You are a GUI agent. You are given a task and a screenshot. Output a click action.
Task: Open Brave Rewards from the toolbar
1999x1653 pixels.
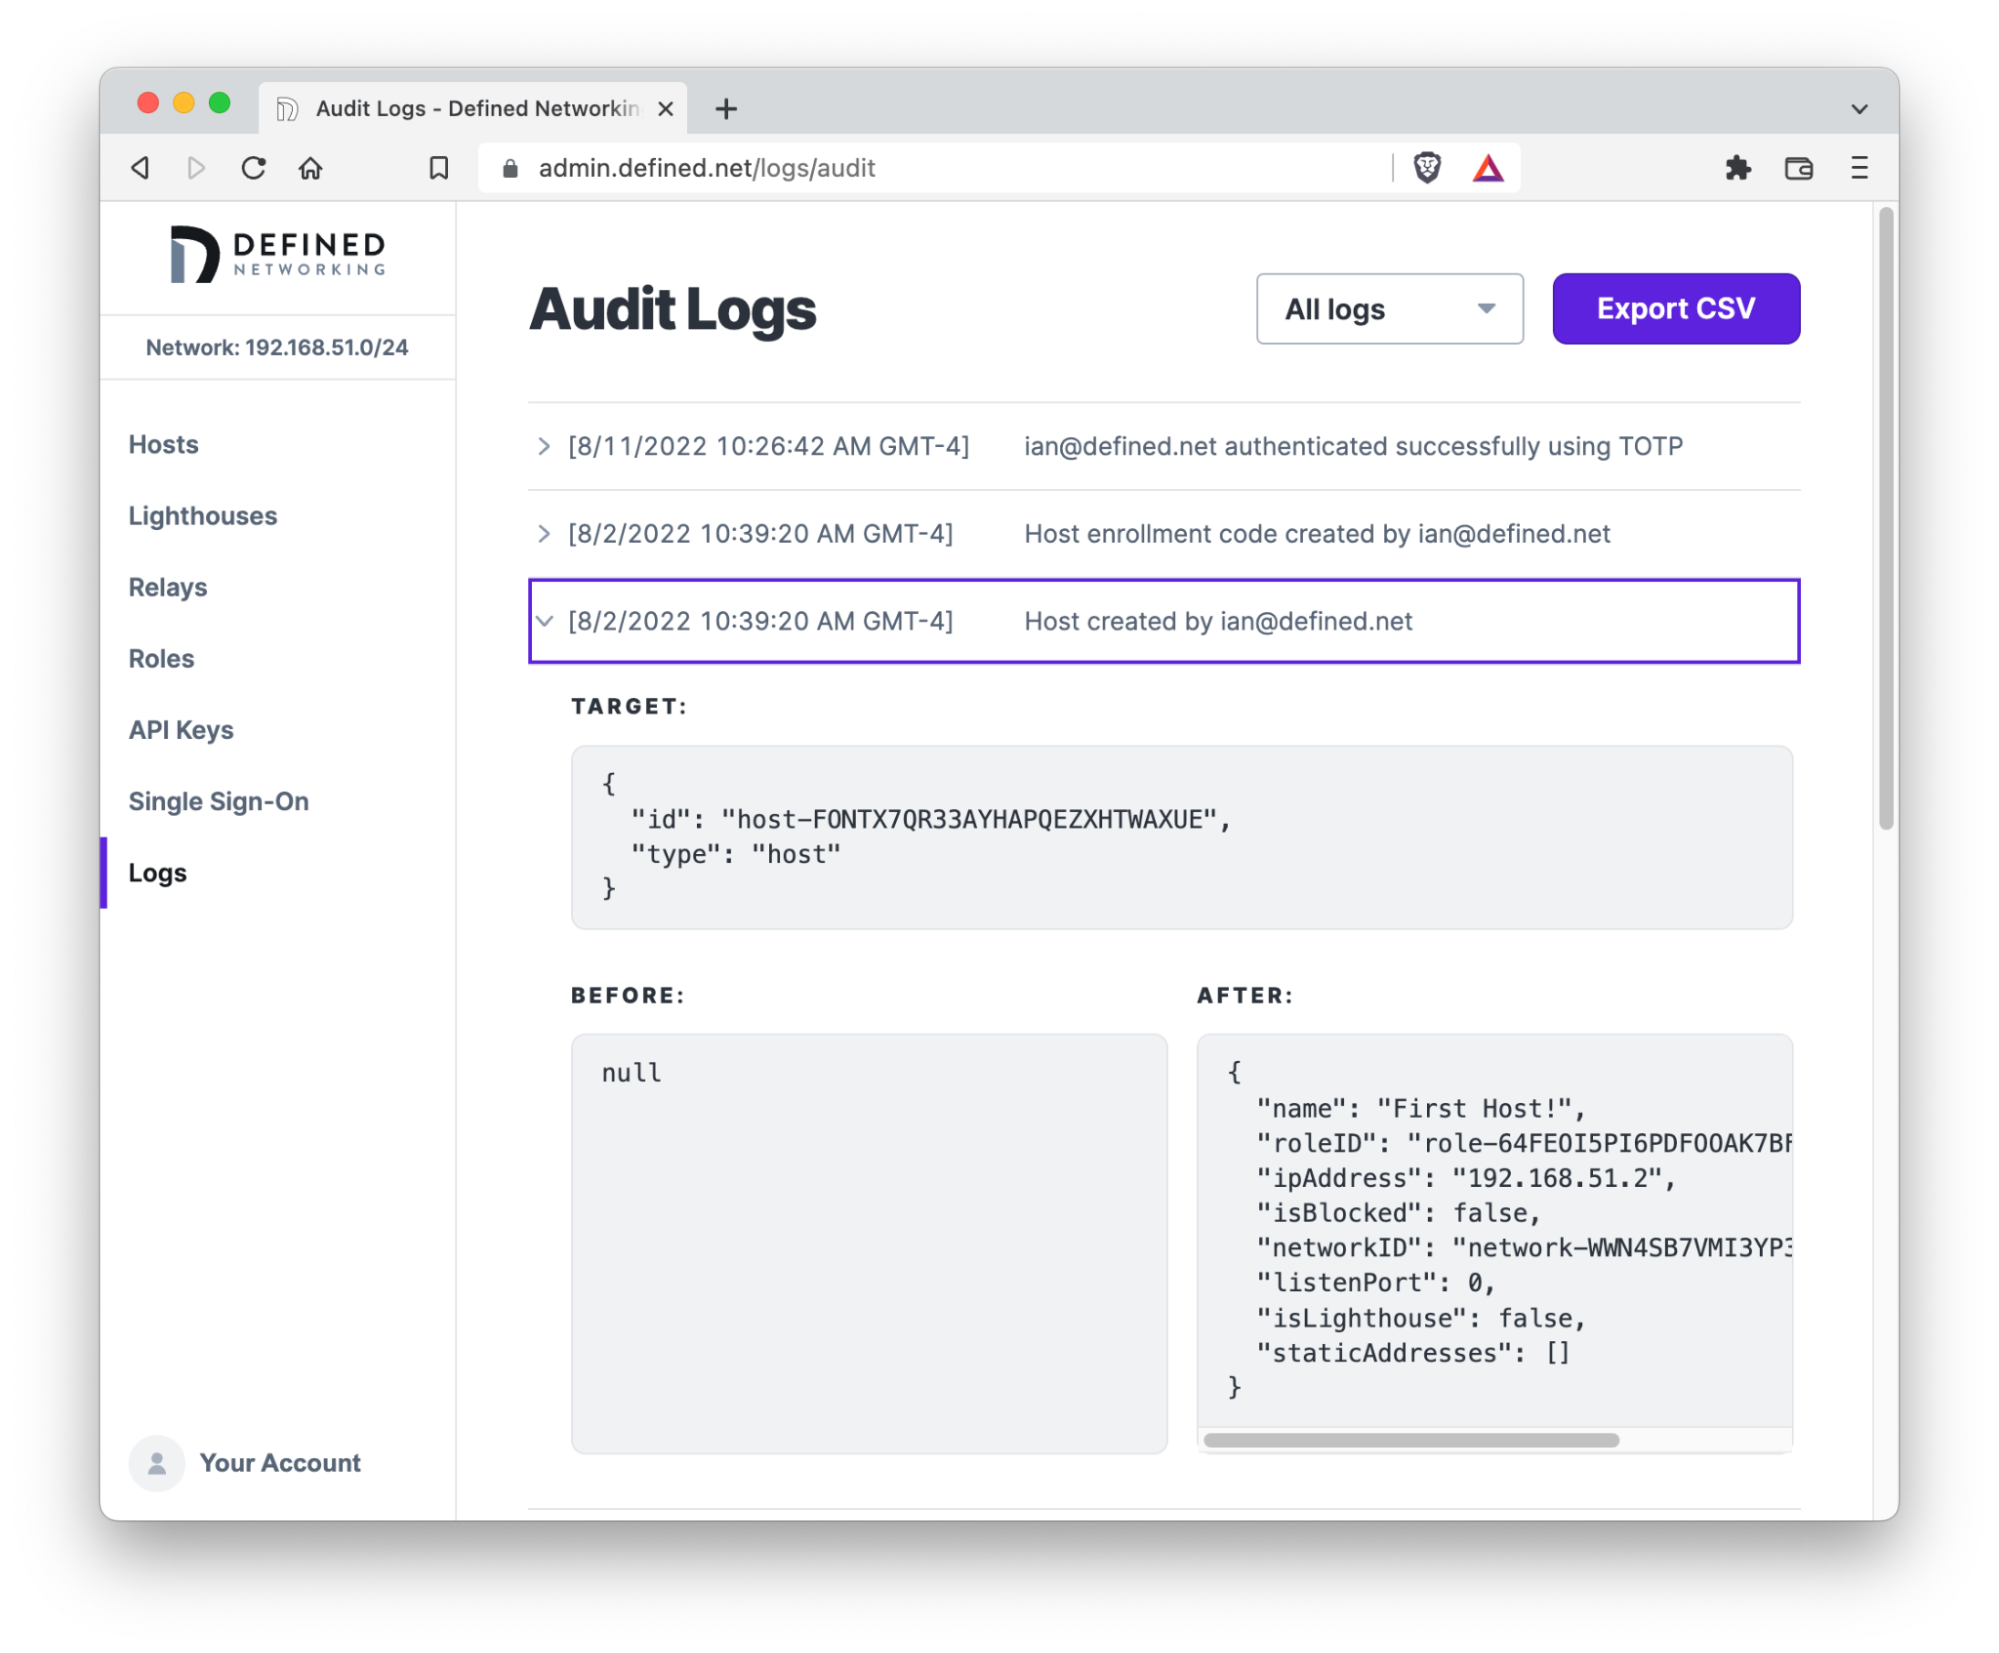pos(1489,168)
